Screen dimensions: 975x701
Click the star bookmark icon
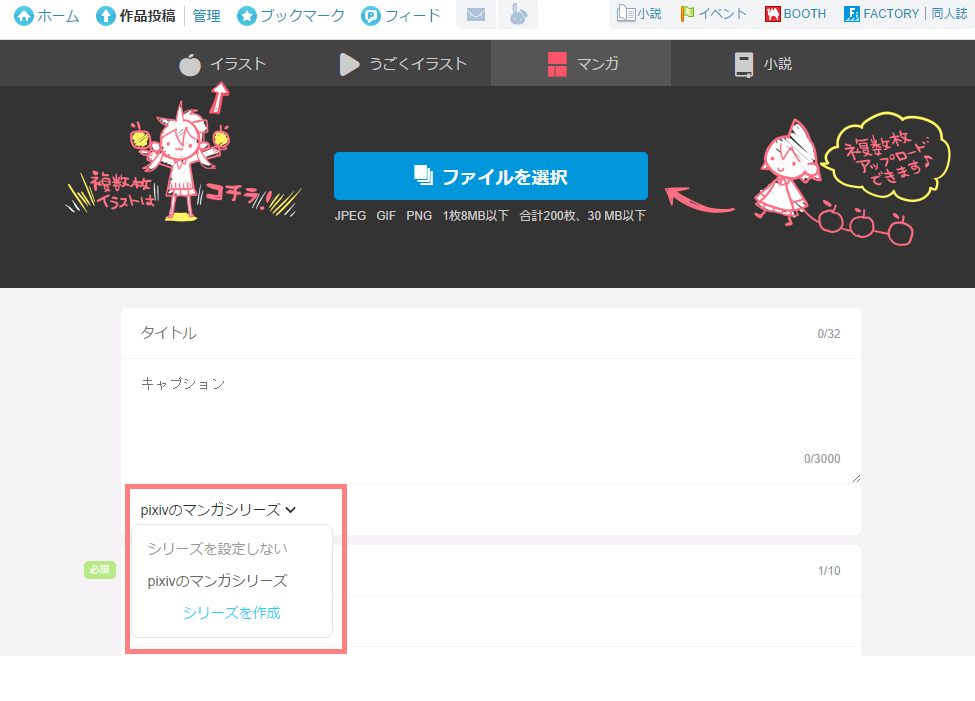pos(246,16)
